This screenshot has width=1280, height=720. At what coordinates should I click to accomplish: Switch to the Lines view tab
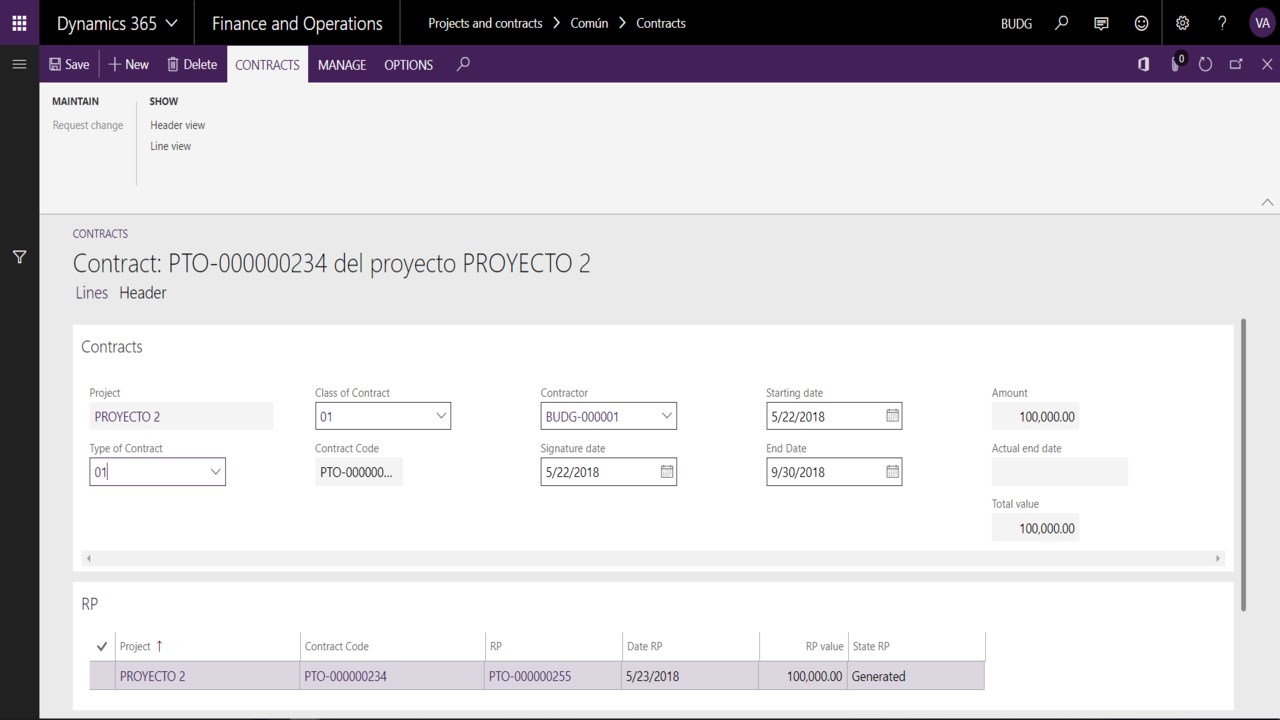pos(92,293)
